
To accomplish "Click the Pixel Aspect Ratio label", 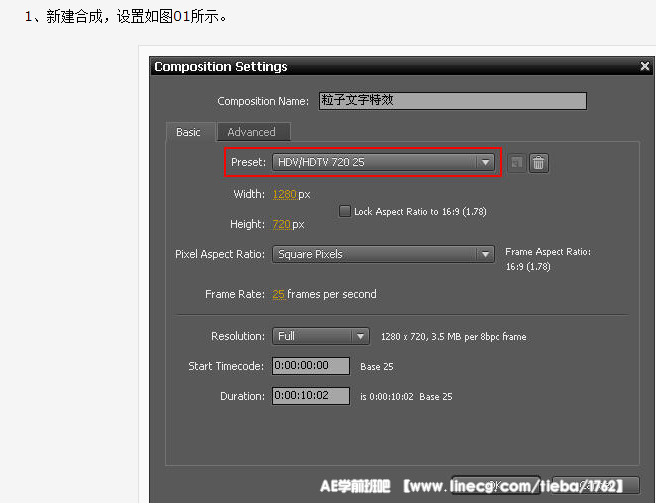I will [220, 254].
